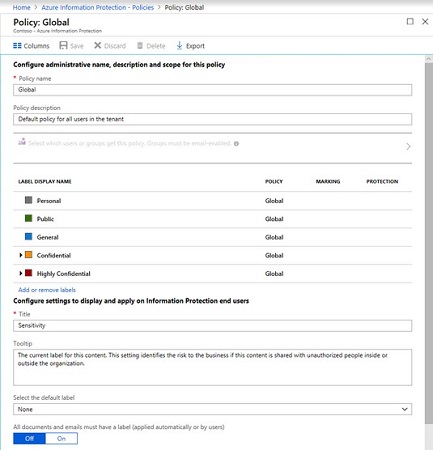Export the policy

click(x=190, y=46)
